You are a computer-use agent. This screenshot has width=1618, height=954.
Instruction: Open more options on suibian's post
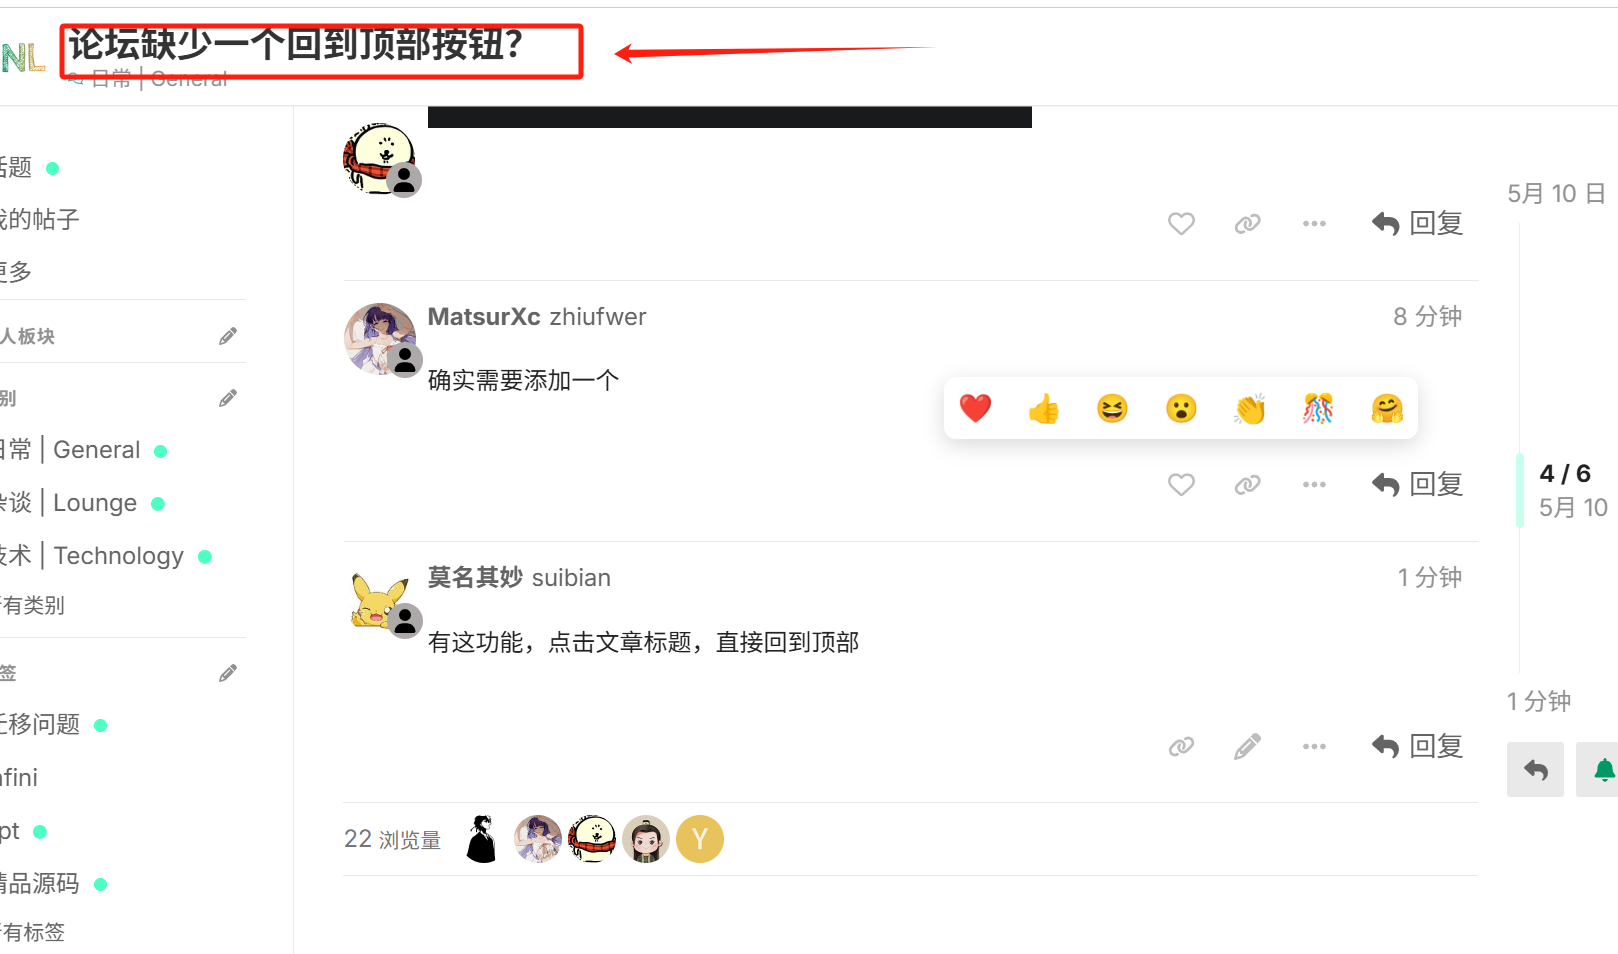(1314, 747)
